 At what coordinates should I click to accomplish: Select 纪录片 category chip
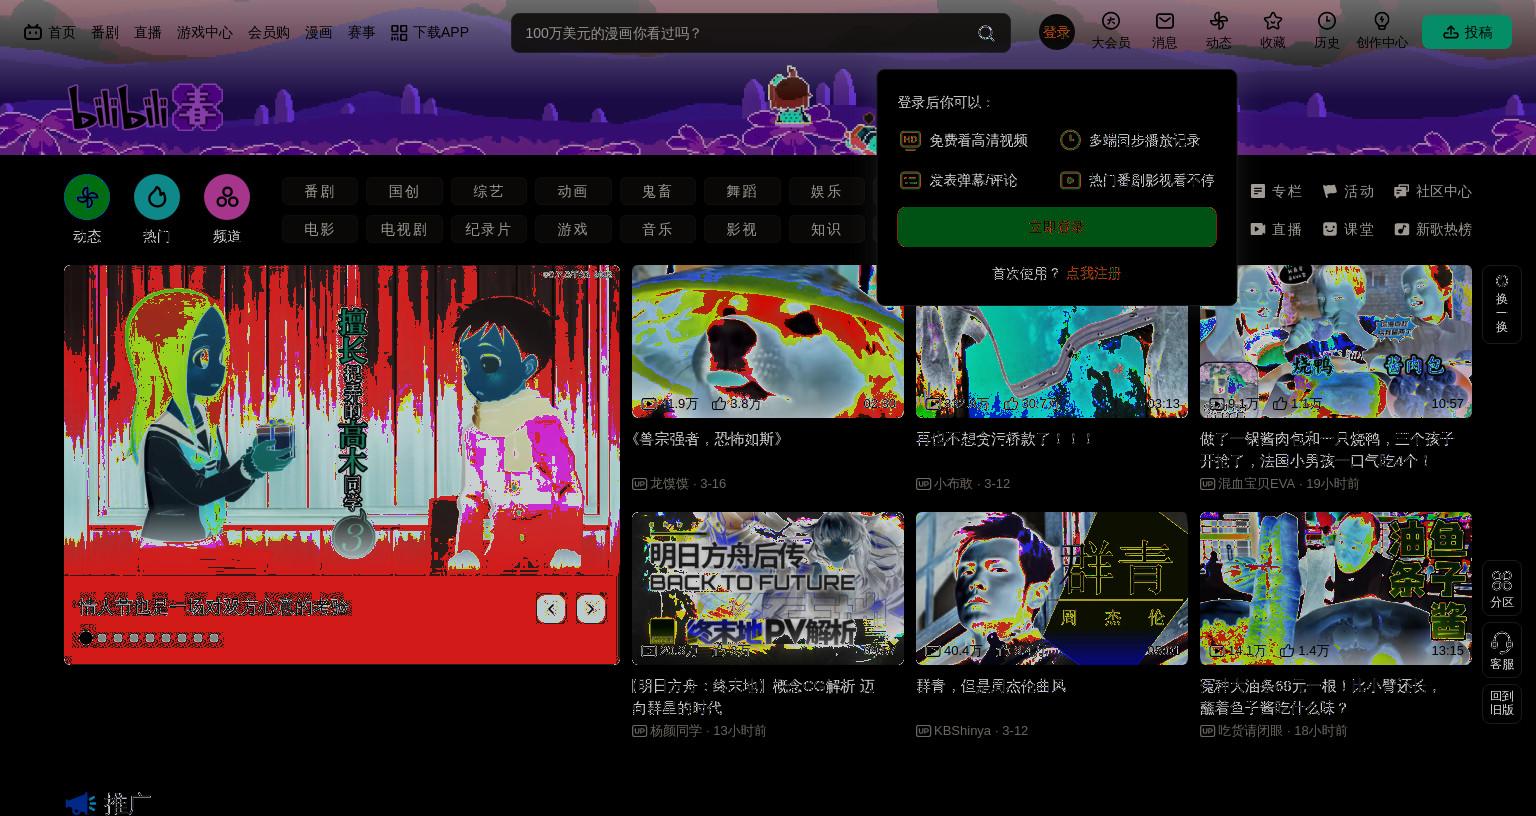489,229
